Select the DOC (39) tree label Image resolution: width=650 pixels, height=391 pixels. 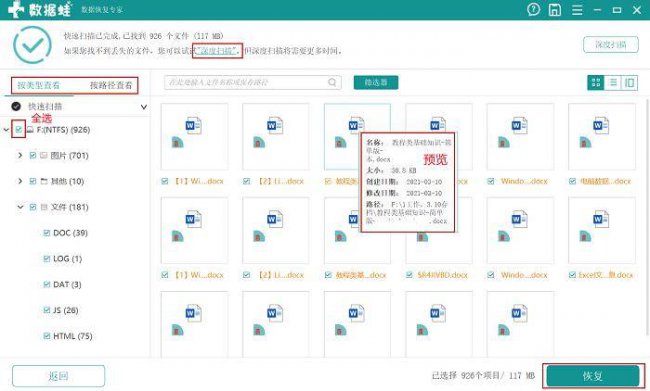(70, 233)
